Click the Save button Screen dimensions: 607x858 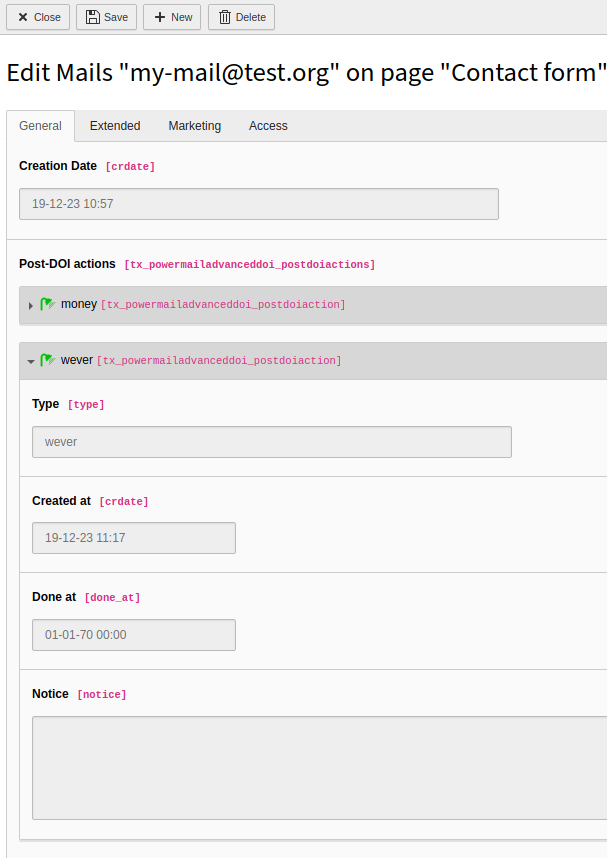click(106, 17)
